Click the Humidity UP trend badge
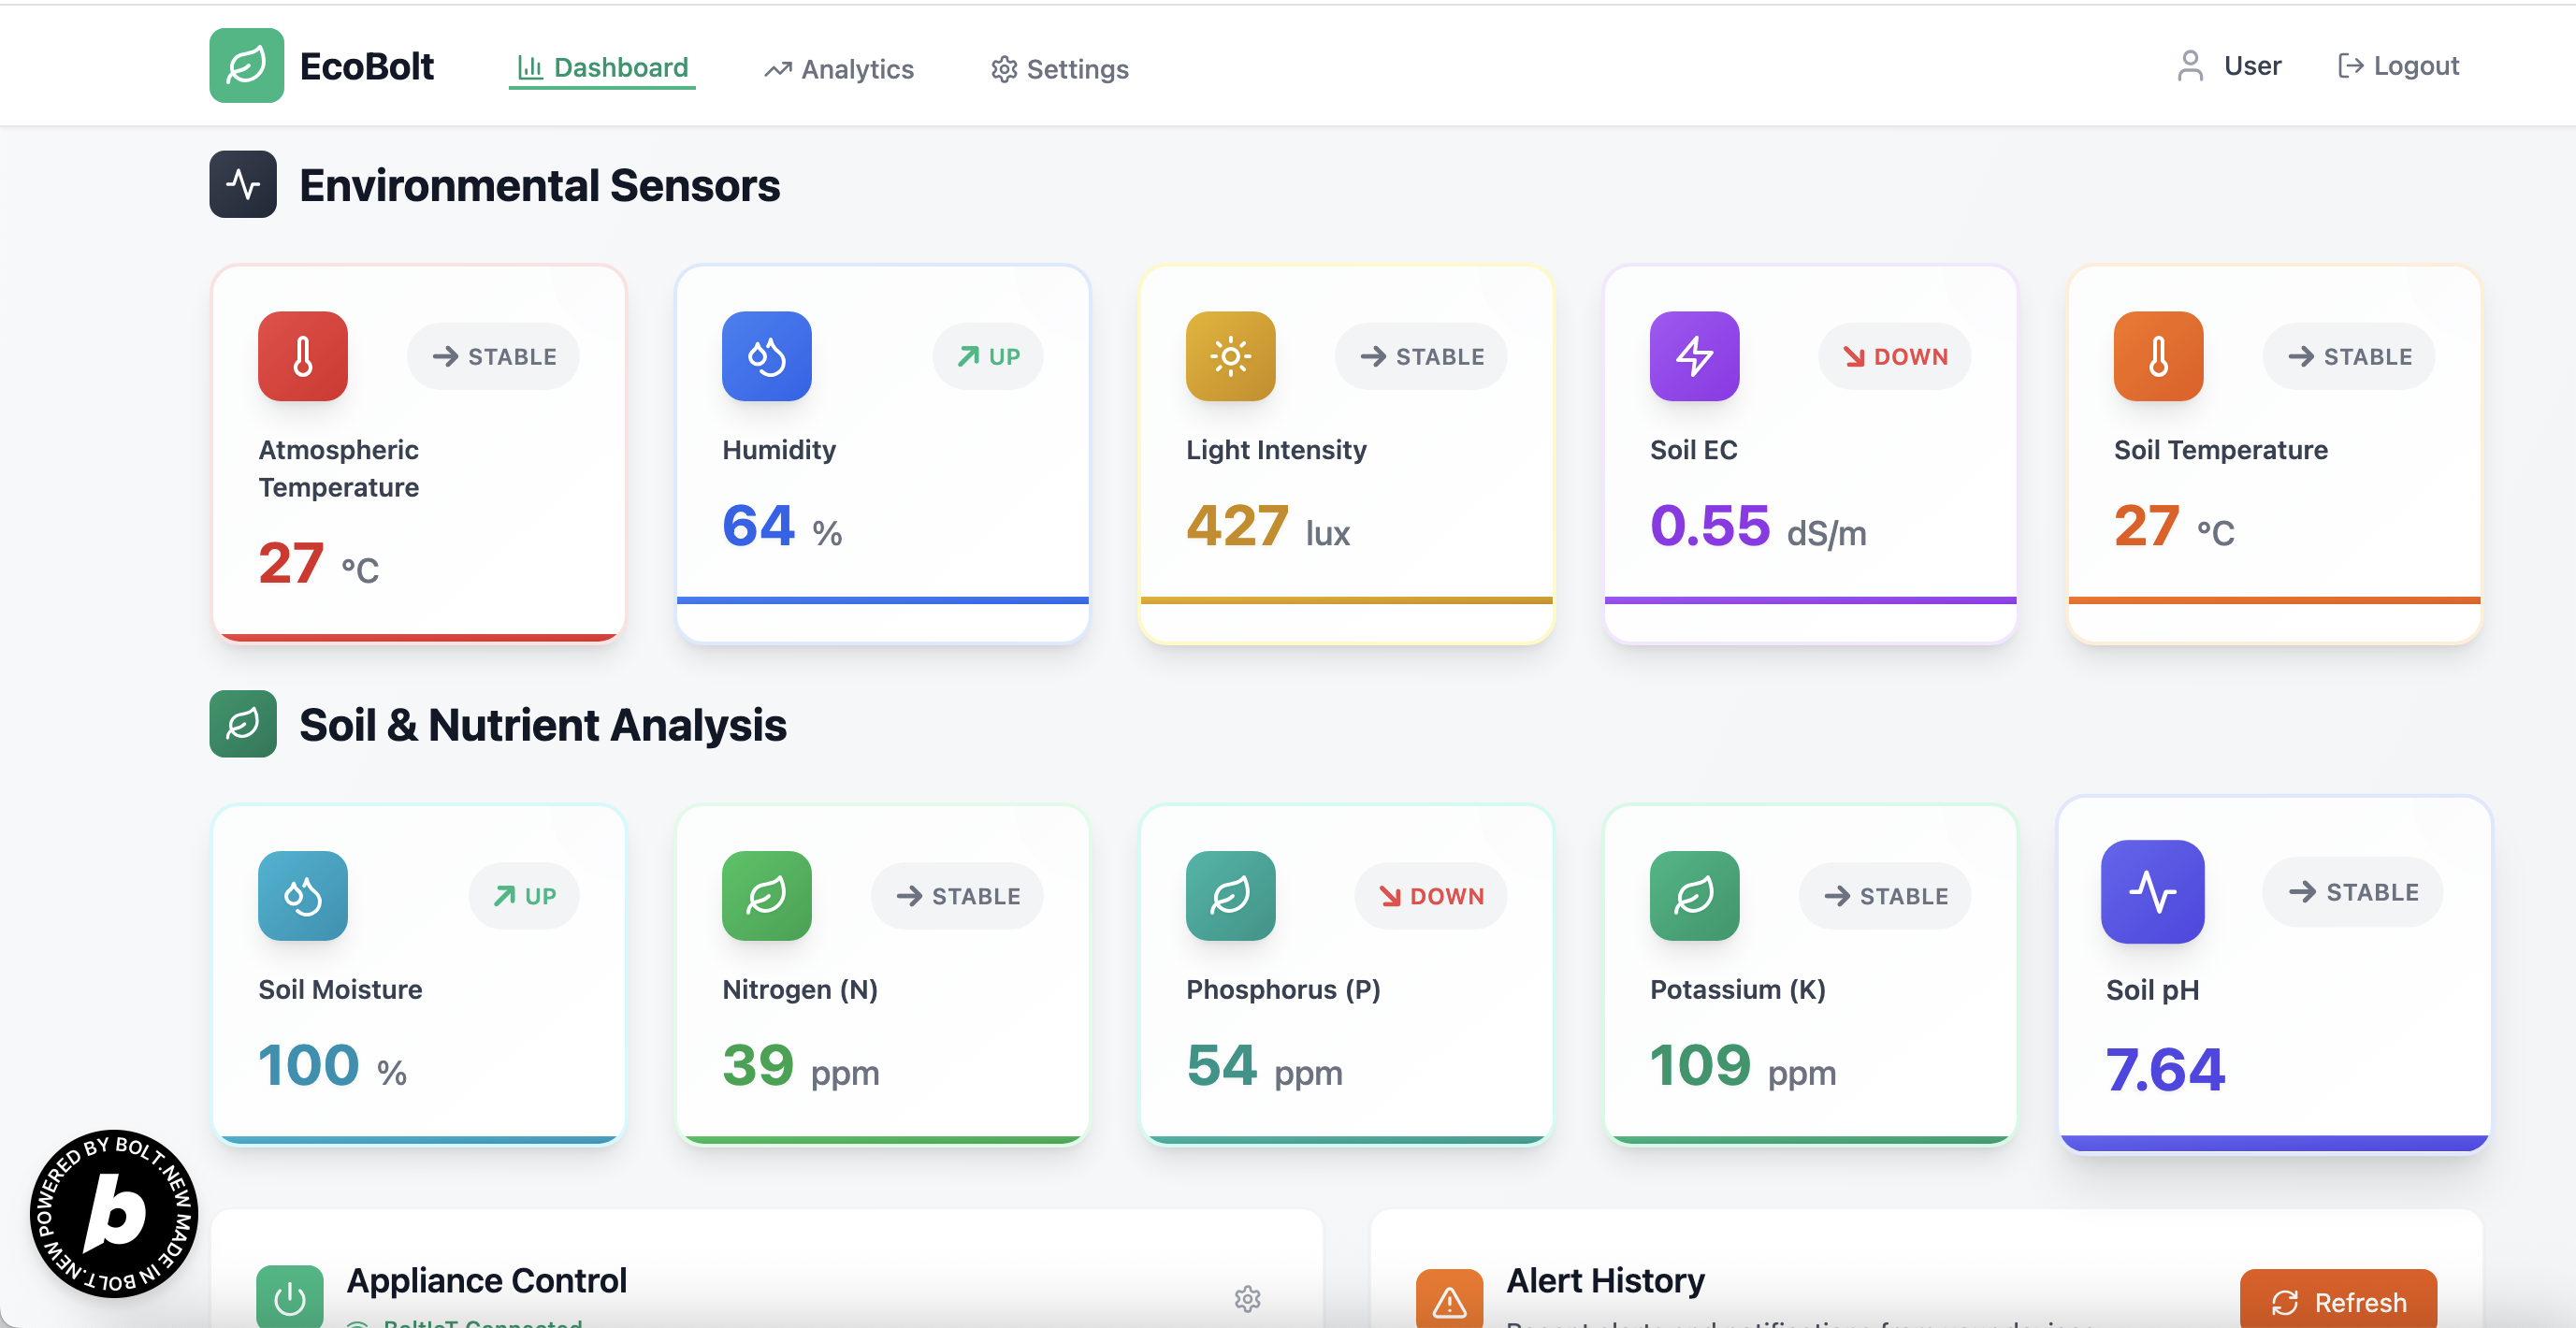Screen dimensions: 2576x1328 click(x=987, y=356)
